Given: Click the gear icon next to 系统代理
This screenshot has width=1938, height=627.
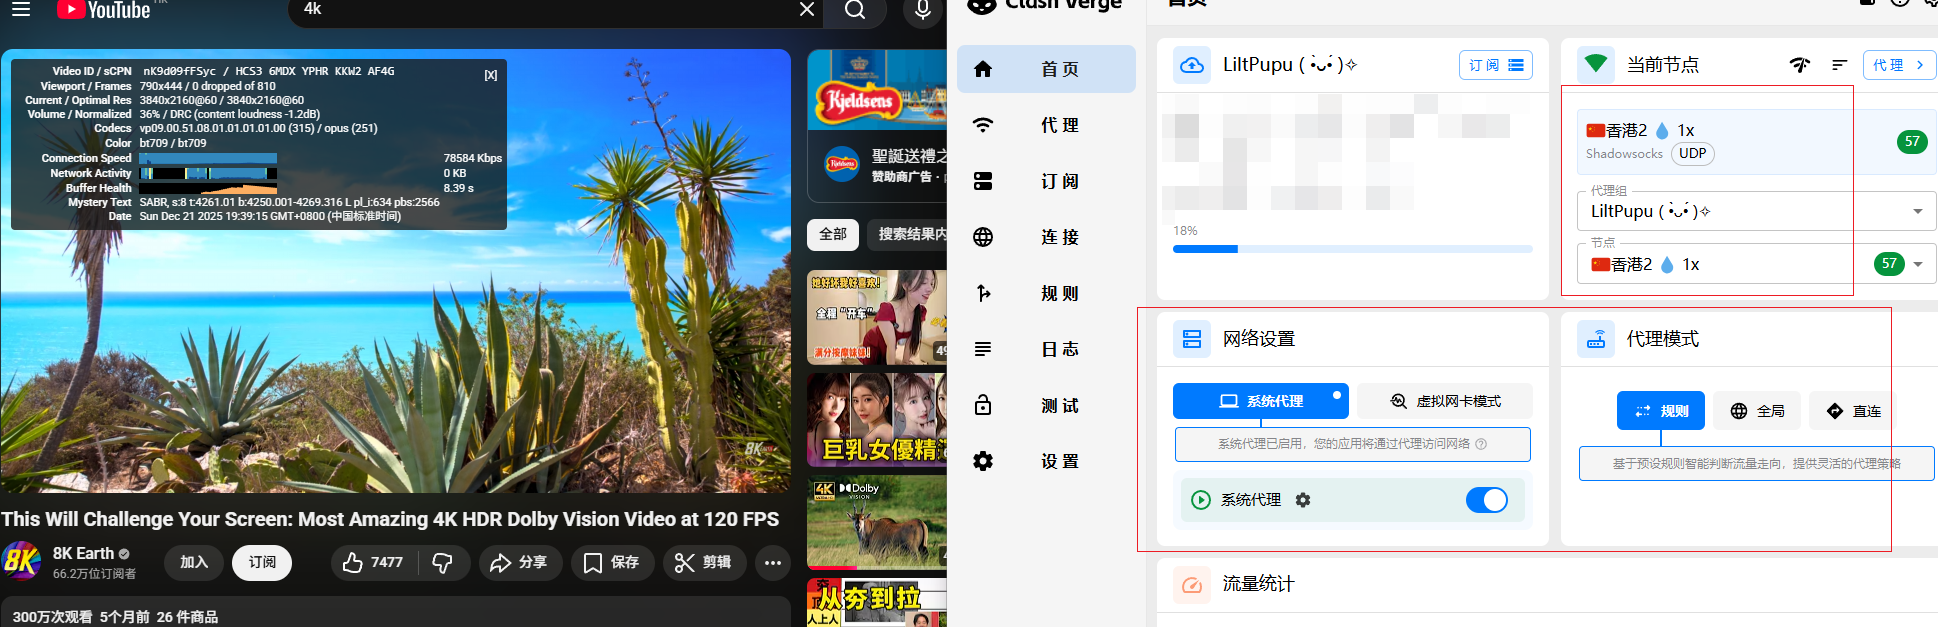Looking at the screenshot, I should tap(1303, 500).
